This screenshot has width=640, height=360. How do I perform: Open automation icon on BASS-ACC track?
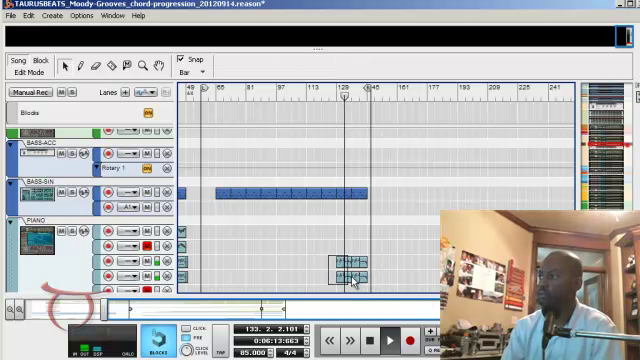coord(84,153)
